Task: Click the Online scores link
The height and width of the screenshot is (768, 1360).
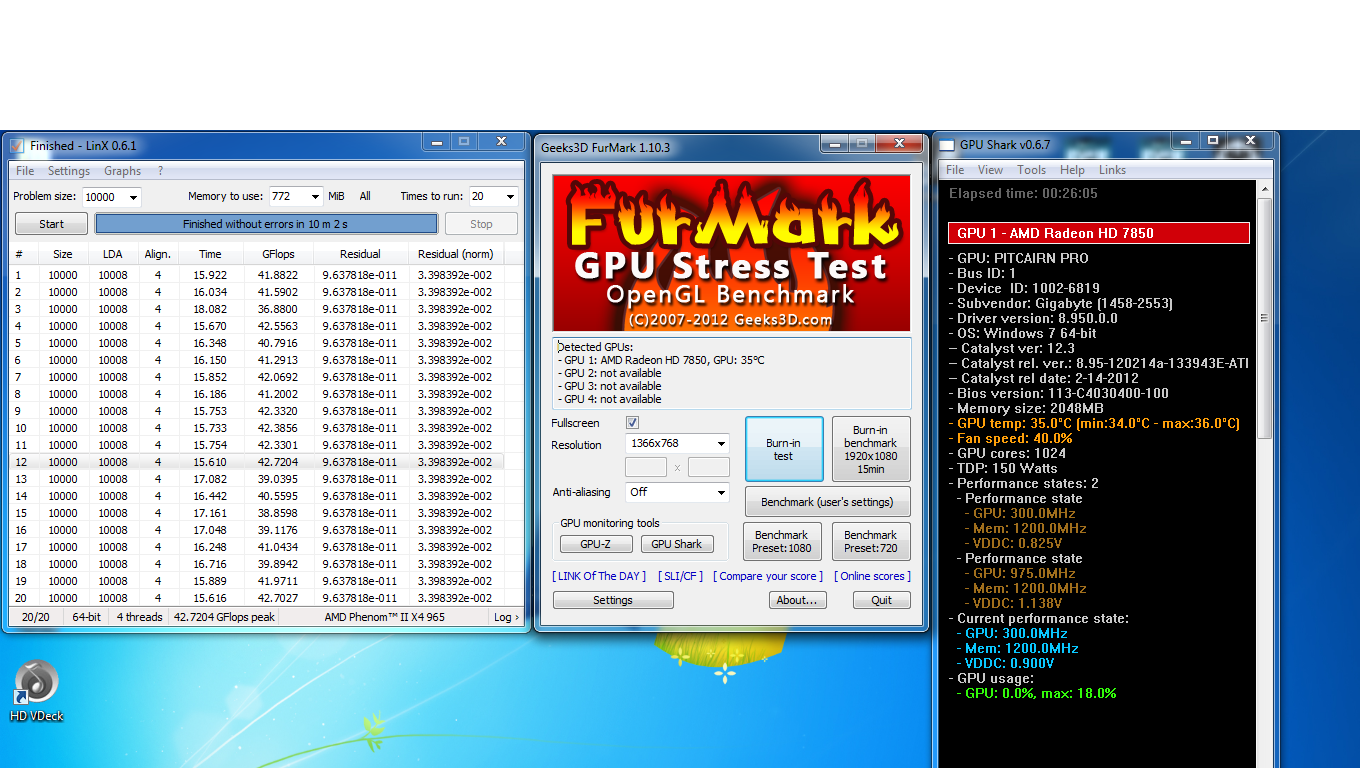Action: tap(872, 576)
